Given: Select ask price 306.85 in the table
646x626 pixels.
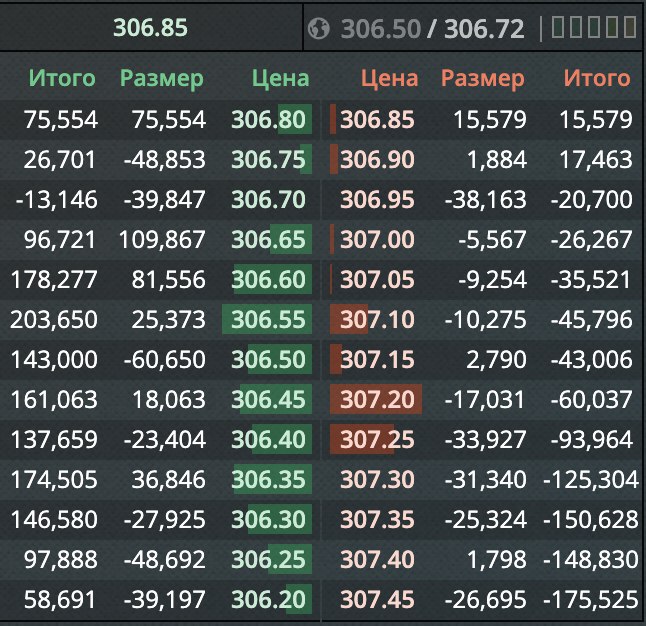Looking at the screenshot, I should [377, 120].
